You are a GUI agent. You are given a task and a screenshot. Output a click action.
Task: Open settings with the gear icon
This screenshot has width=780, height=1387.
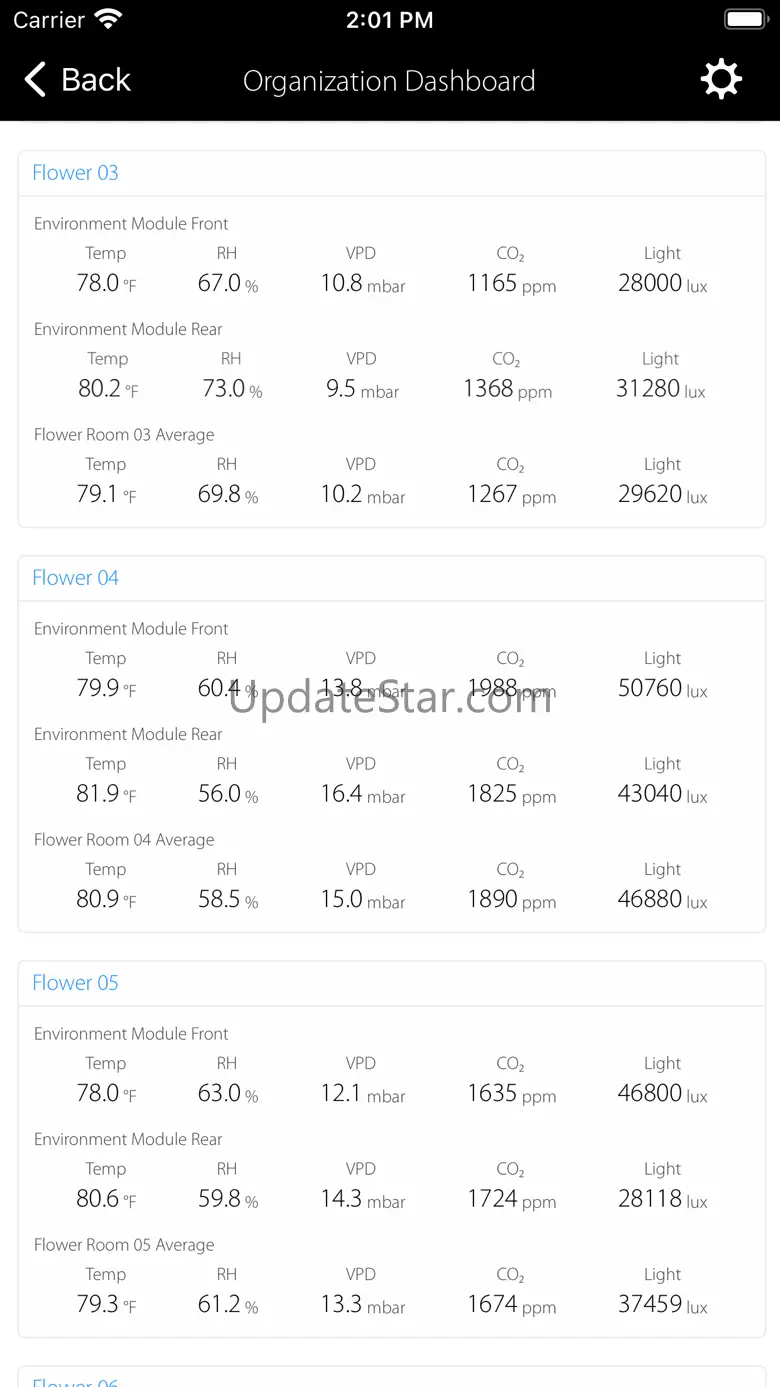(x=721, y=80)
